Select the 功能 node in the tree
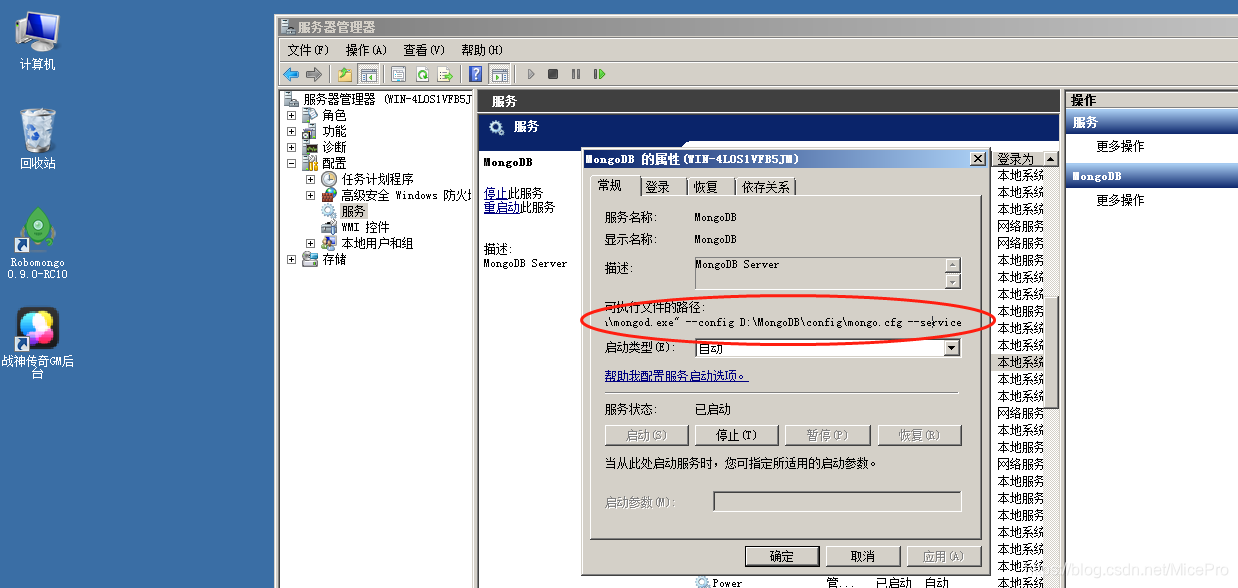Screen dimensions: 1238x588 (334, 131)
